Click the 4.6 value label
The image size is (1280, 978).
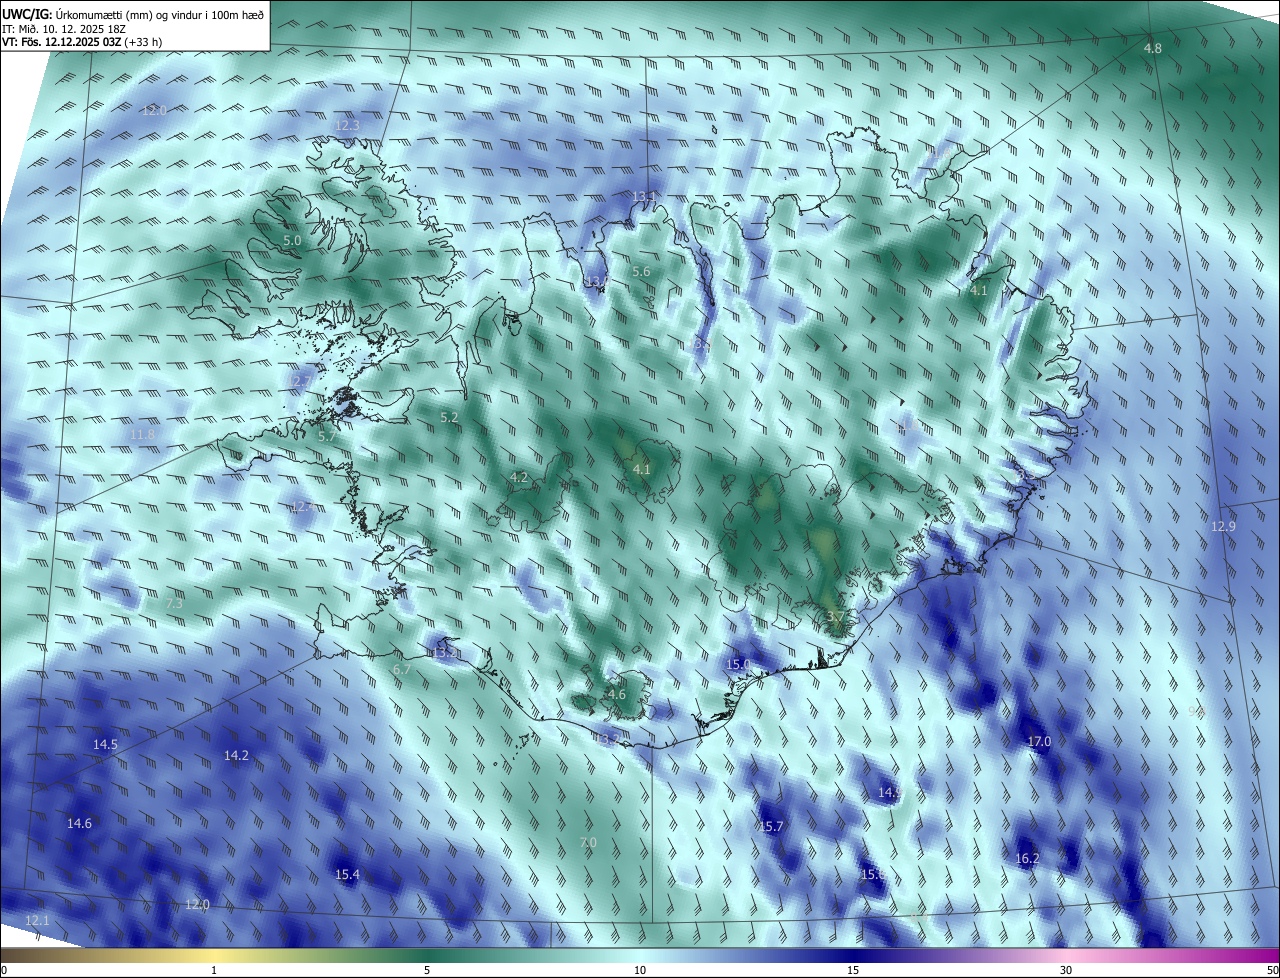point(617,694)
